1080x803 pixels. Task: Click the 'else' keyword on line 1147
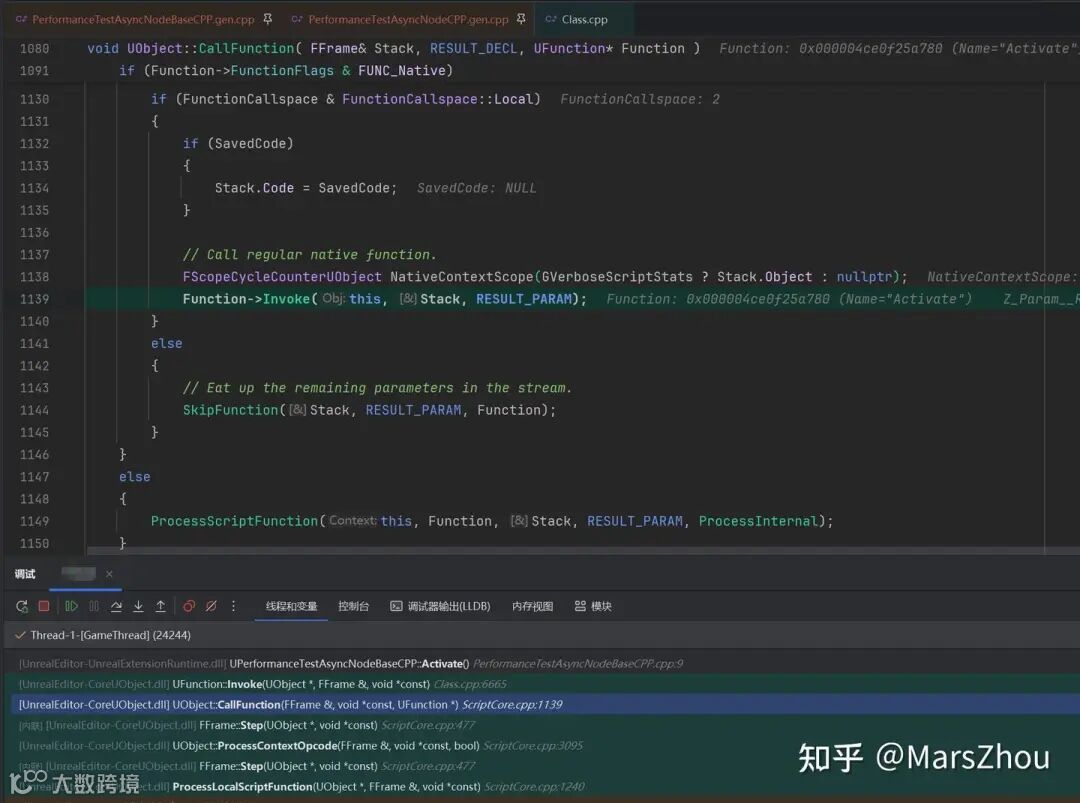pyautogui.click(x=134, y=477)
